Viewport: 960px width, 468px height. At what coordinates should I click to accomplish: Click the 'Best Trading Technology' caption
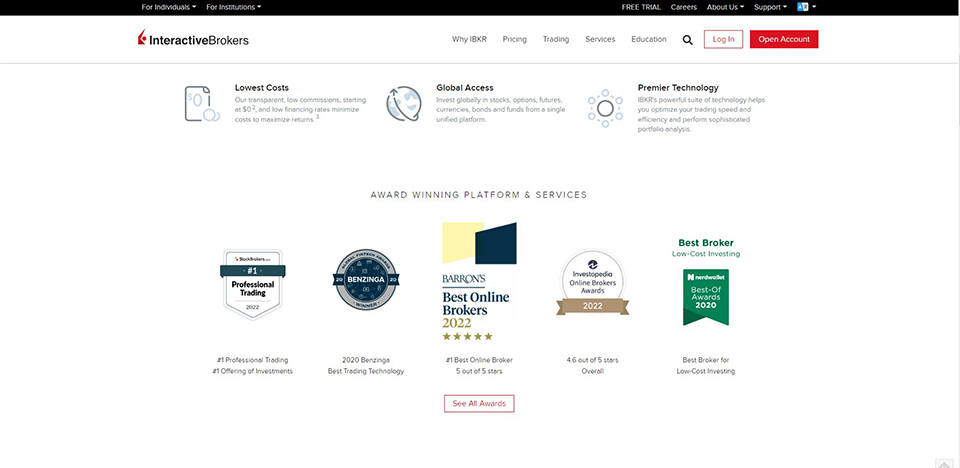[366, 371]
